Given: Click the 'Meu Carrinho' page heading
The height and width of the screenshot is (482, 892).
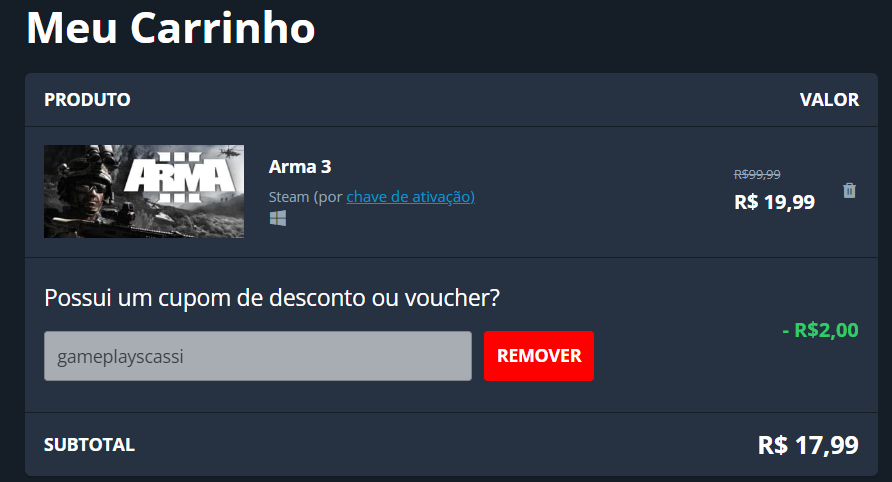Looking at the screenshot, I should point(171,27).
